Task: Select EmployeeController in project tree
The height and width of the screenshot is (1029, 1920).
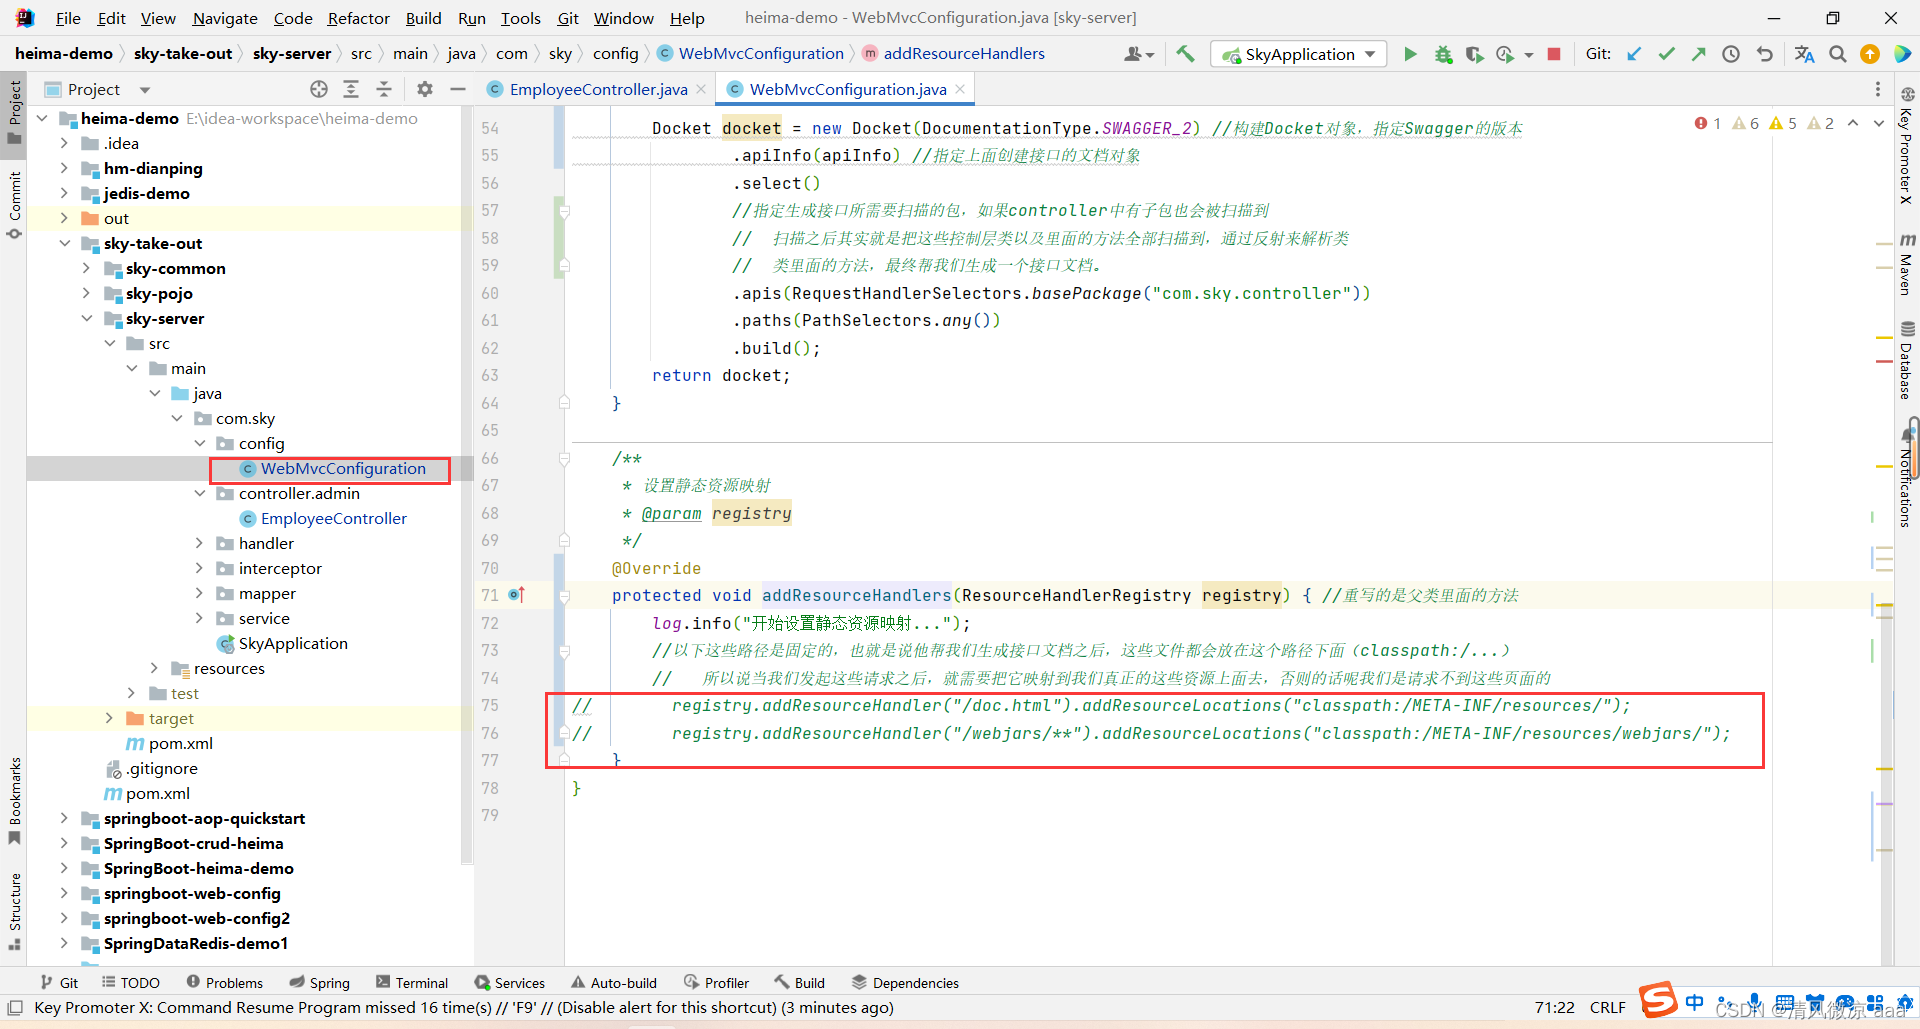Action: click(333, 518)
